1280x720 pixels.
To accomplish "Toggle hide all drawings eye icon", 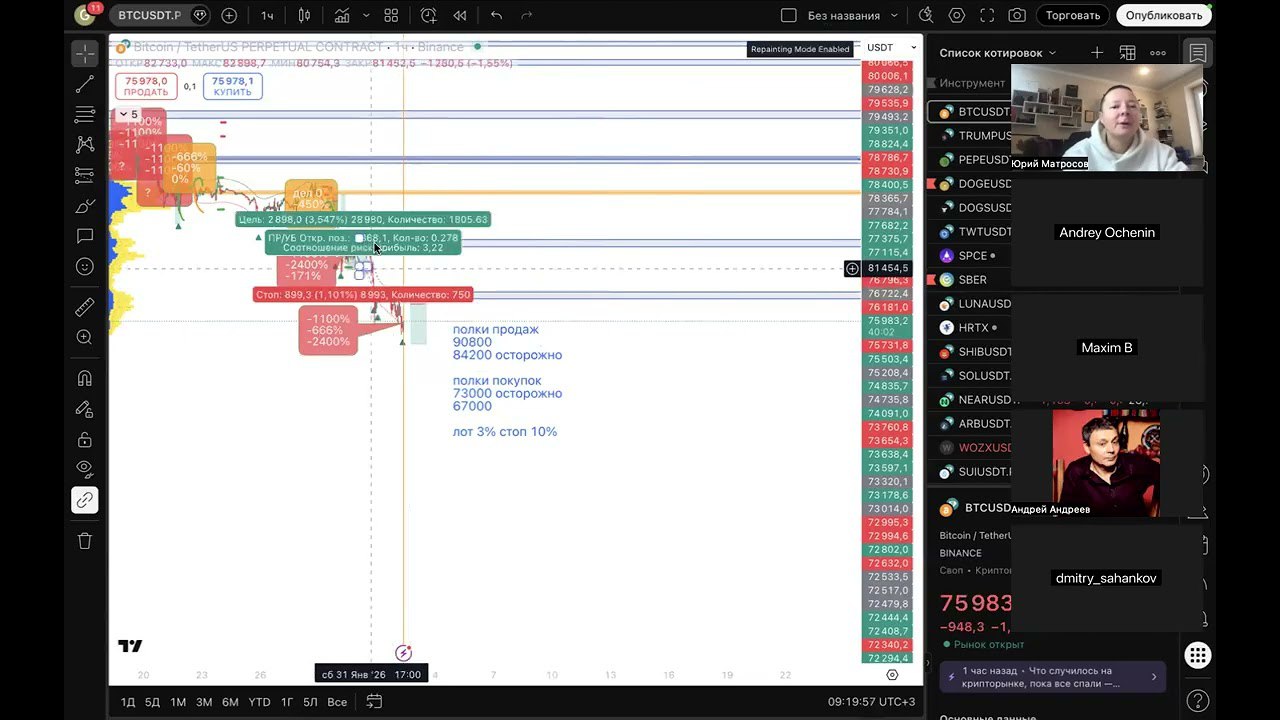I will pyautogui.click(x=85, y=468).
